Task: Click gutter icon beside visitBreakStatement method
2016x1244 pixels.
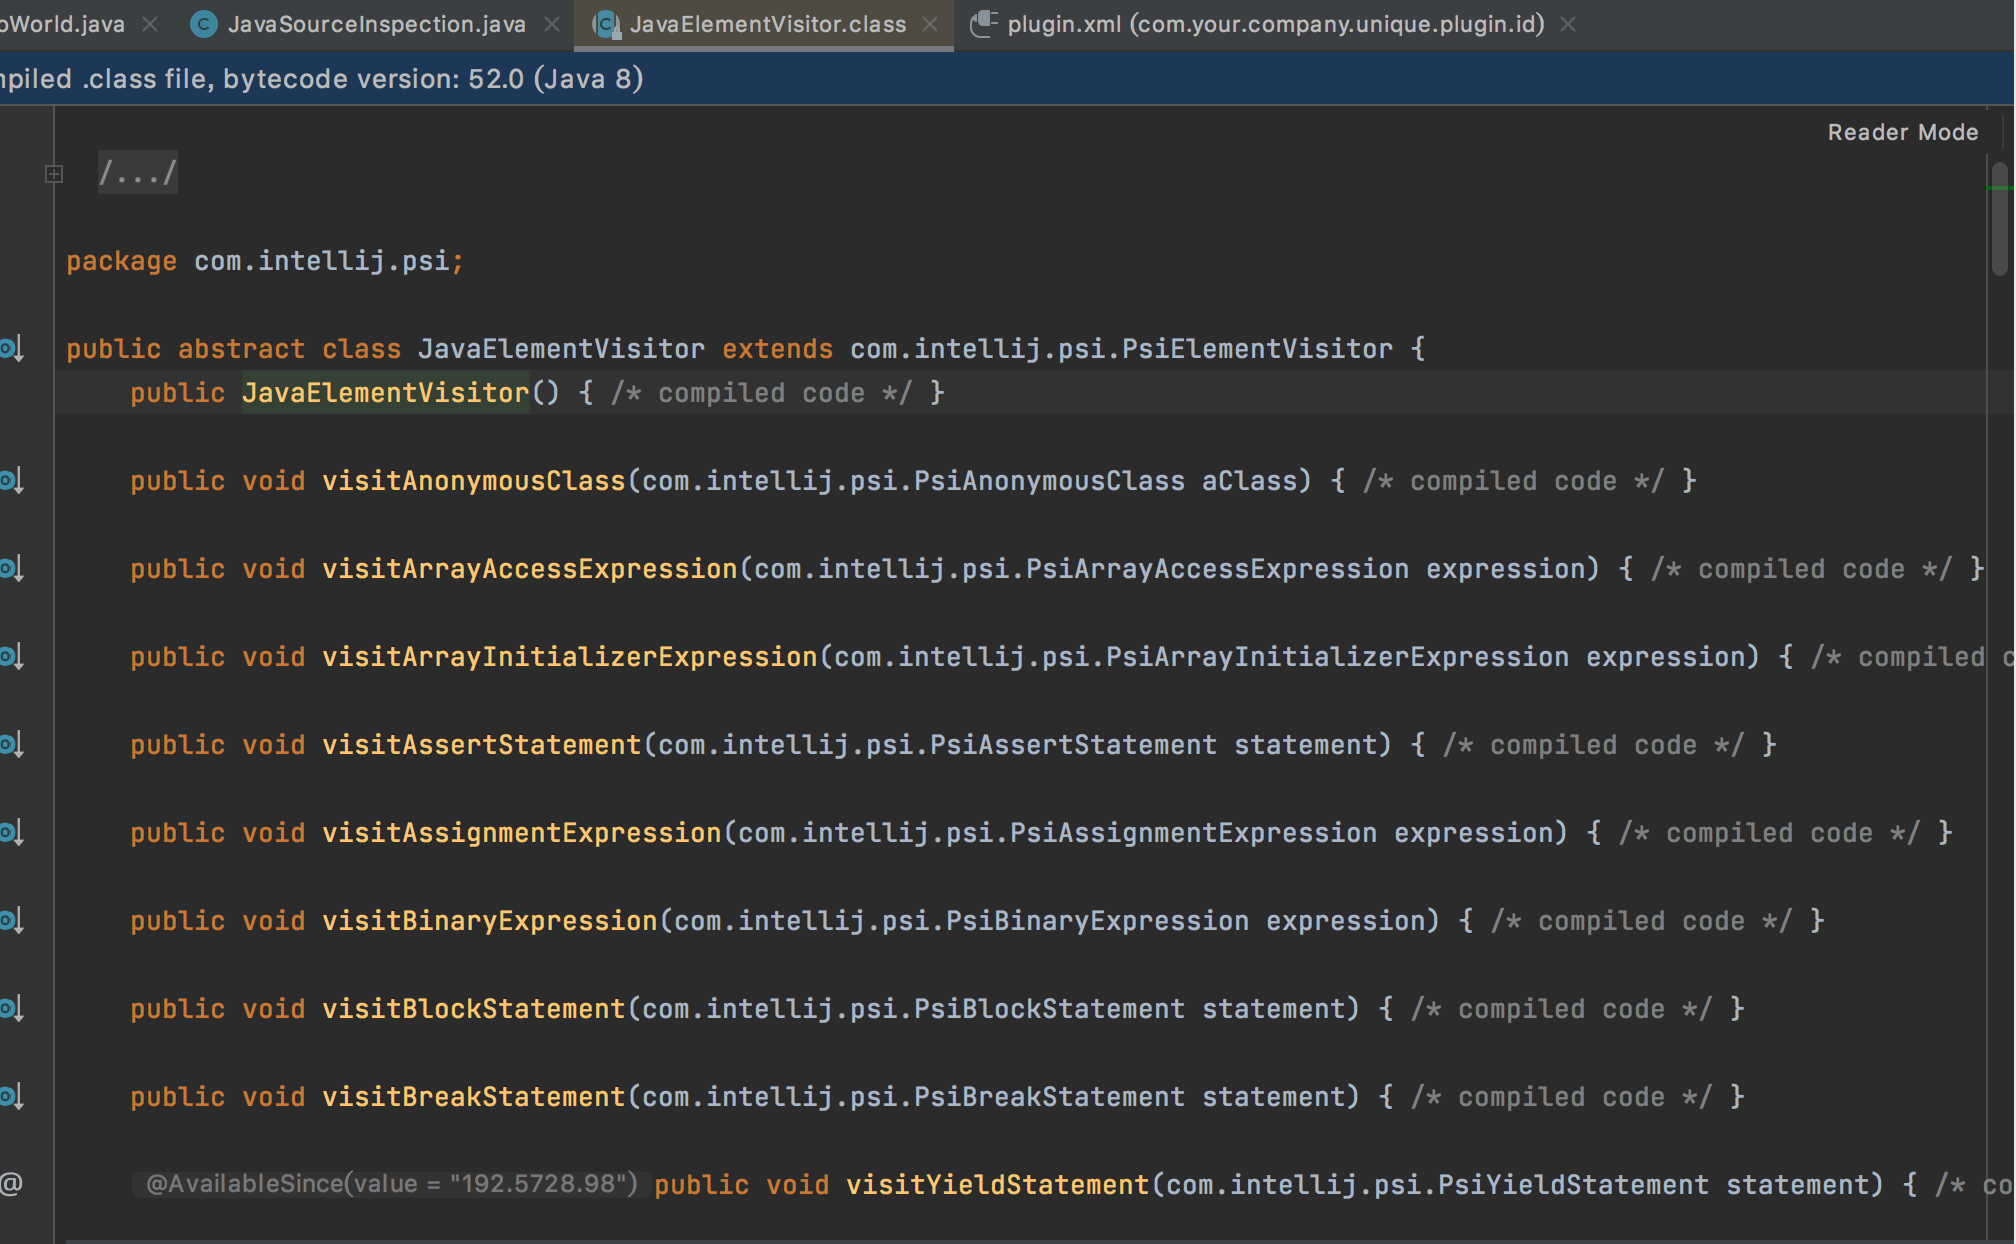Action: (11, 1097)
